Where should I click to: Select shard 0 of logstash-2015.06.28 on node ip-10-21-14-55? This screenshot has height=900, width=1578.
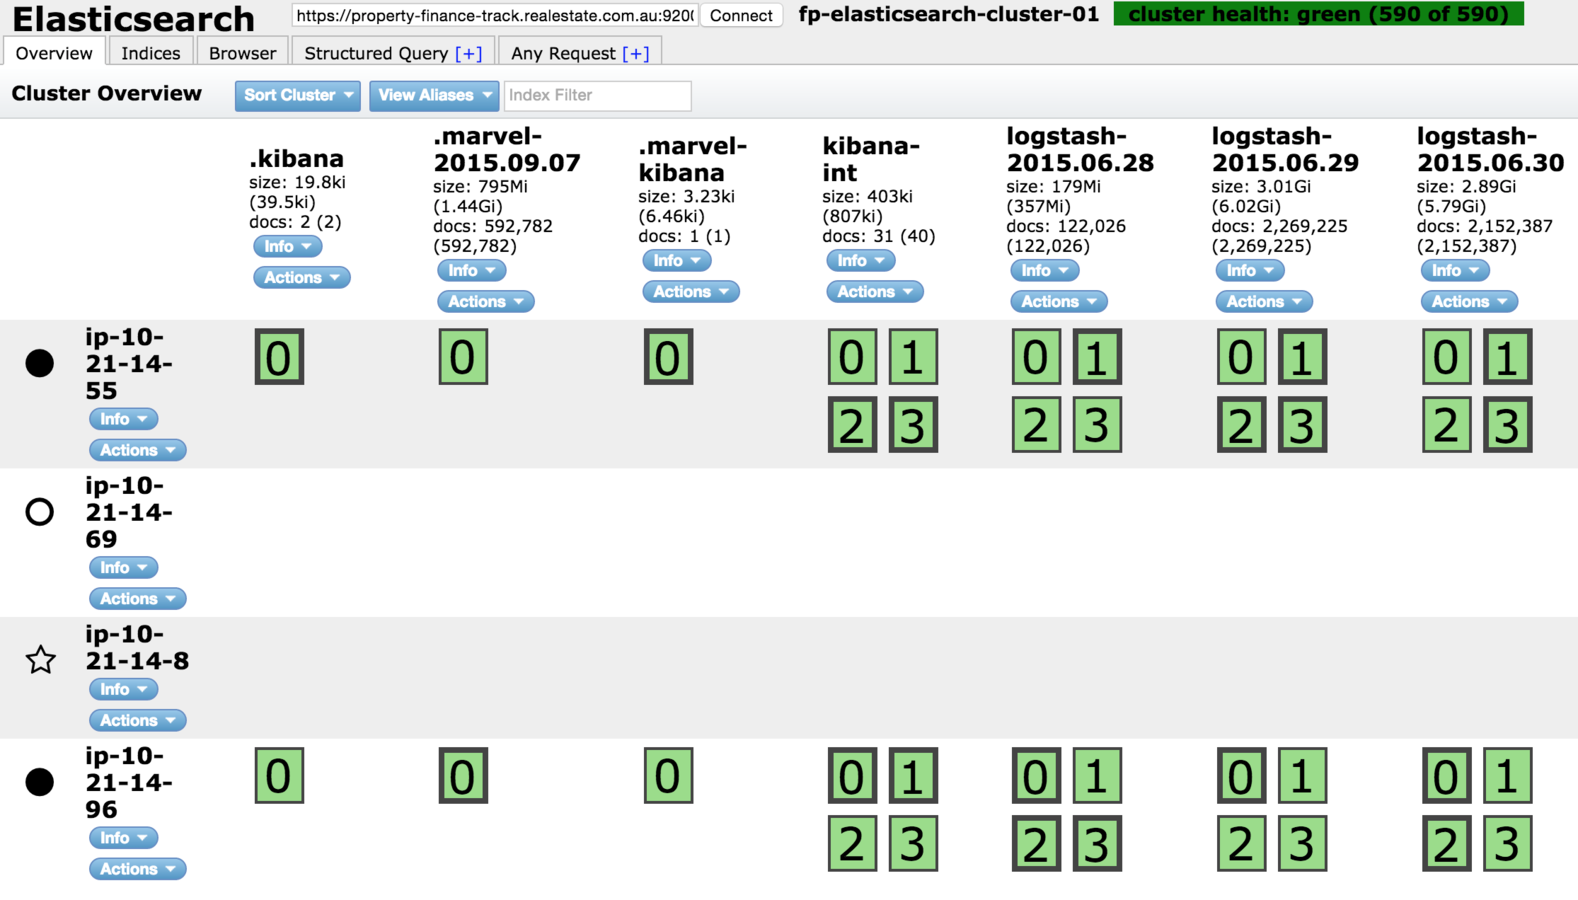click(1036, 357)
